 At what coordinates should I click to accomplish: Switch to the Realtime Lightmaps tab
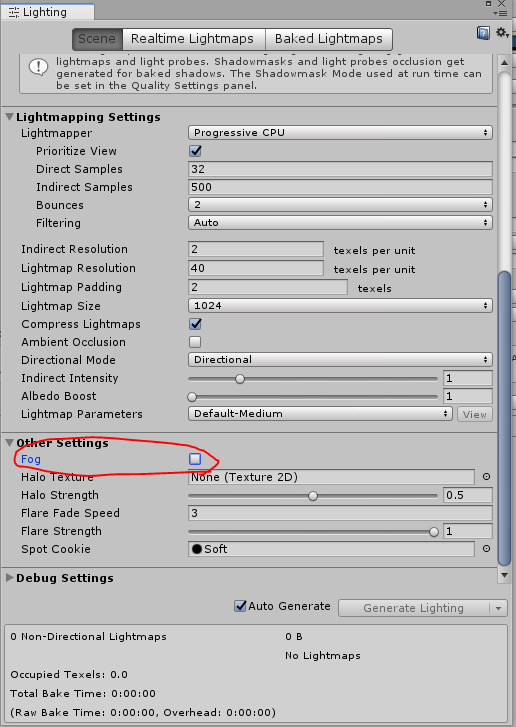(x=192, y=39)
